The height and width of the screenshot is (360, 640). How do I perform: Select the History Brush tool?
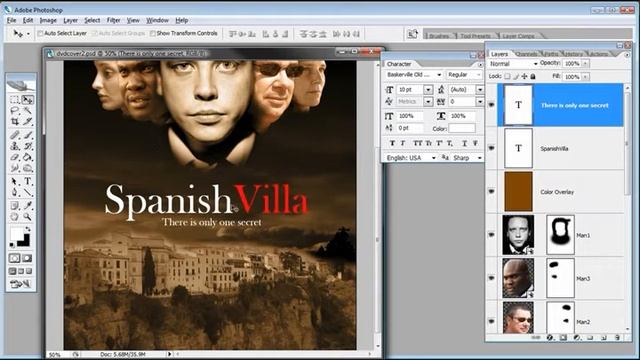click(27, 146)
